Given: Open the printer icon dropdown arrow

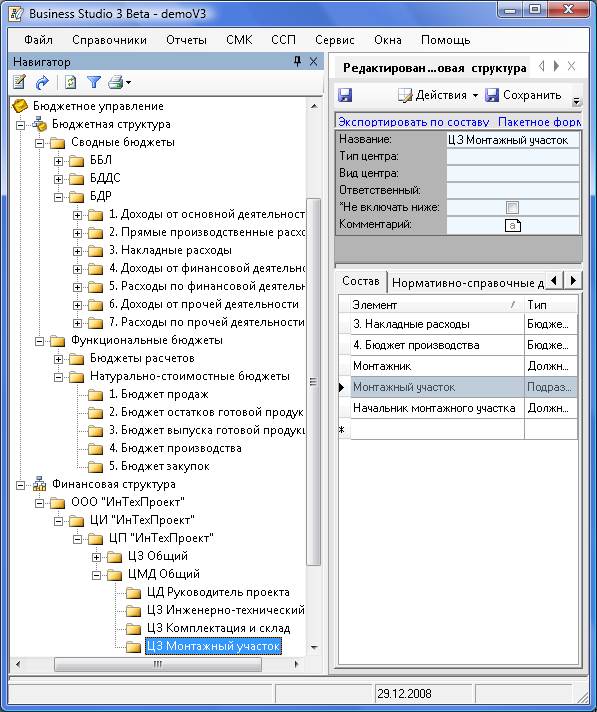Looking at the screenshot, I should [x=128, y=83].
